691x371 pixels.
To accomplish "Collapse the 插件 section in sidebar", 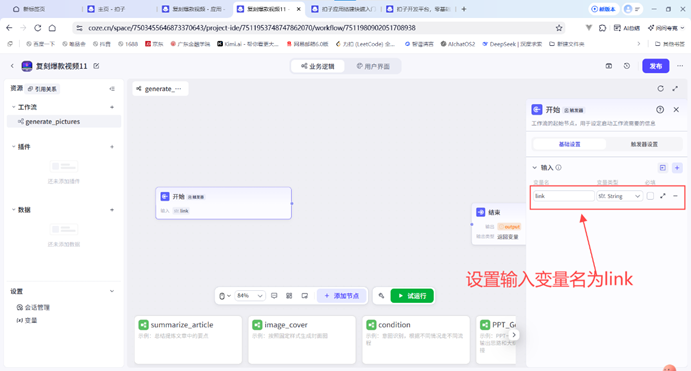I will tap(13, 147).
